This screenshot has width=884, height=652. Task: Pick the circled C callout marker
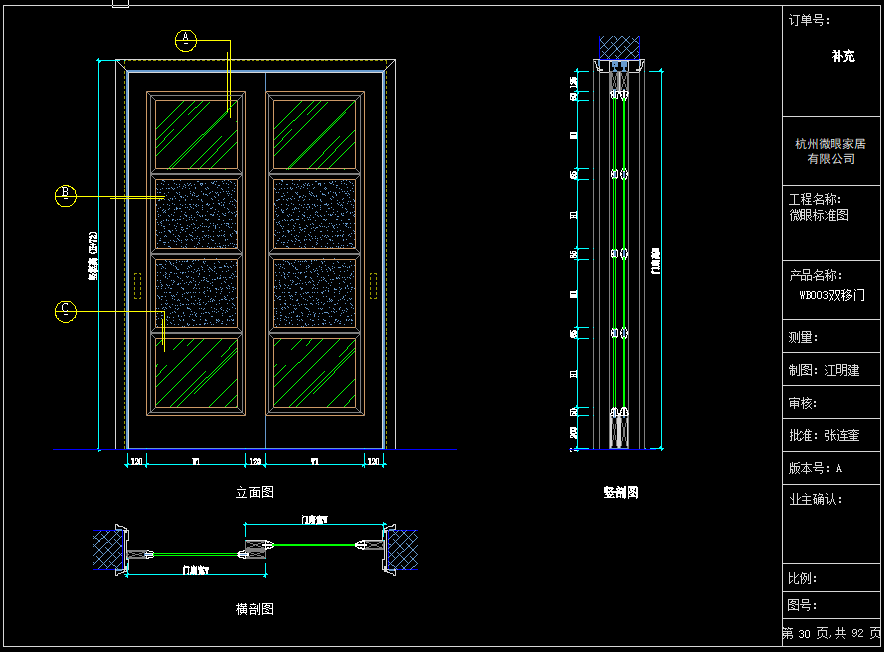pos(65,311)
